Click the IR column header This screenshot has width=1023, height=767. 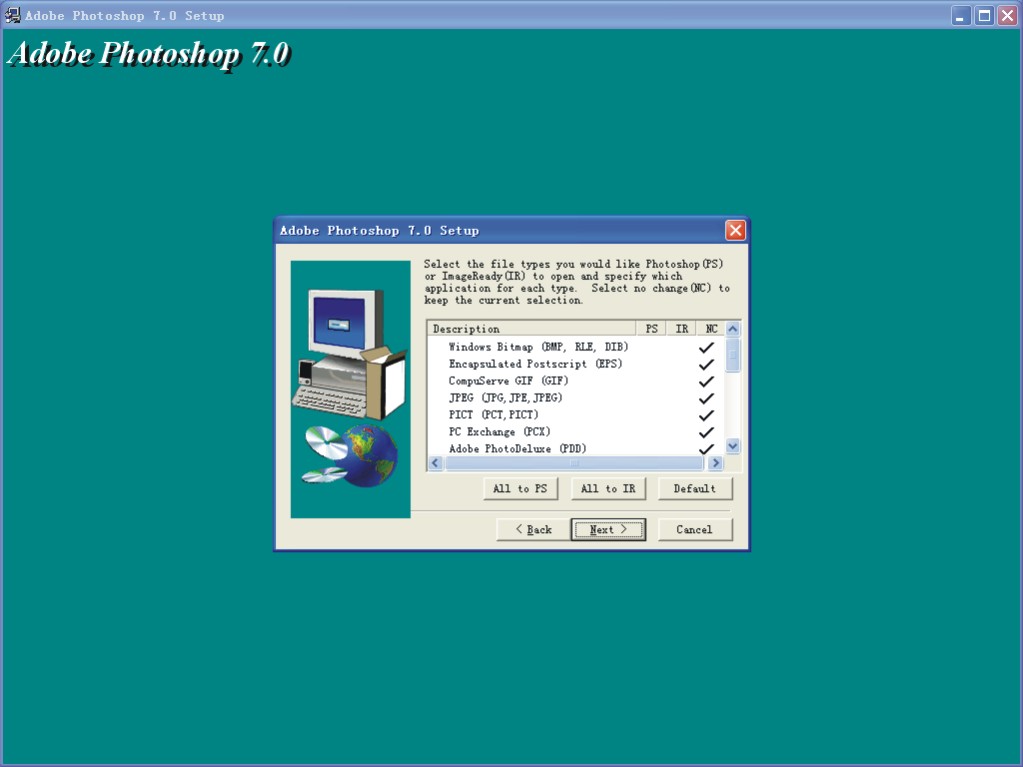[681, 329]
